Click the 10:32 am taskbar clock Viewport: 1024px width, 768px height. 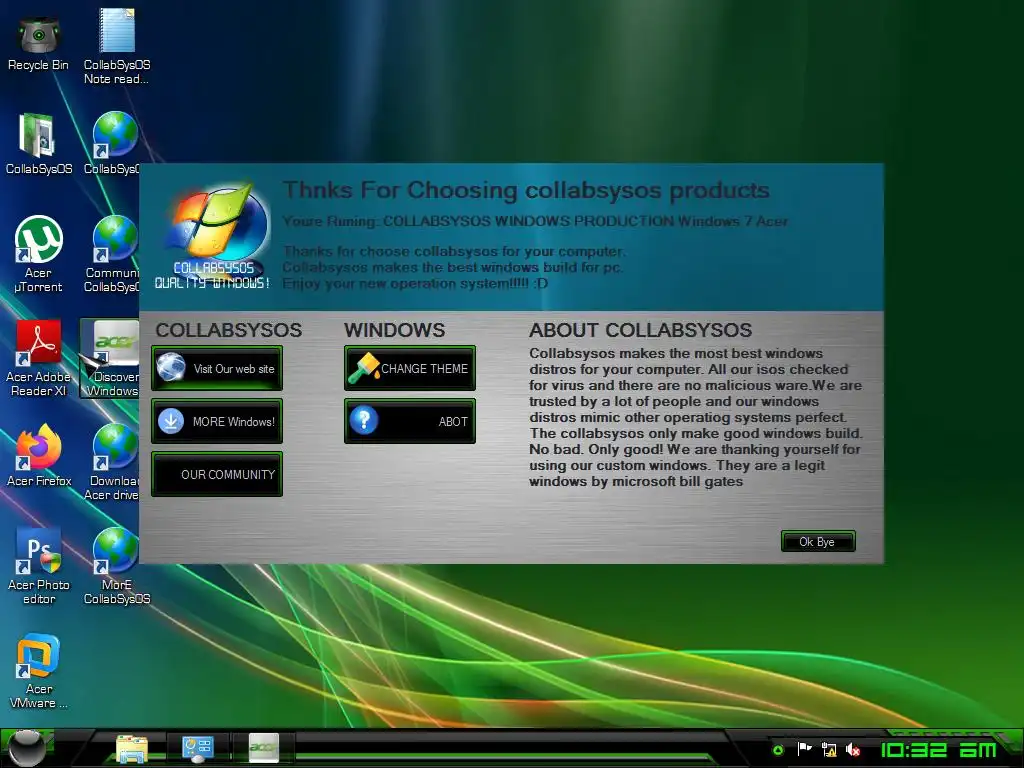pyautogui.click(x=938, y=750)
